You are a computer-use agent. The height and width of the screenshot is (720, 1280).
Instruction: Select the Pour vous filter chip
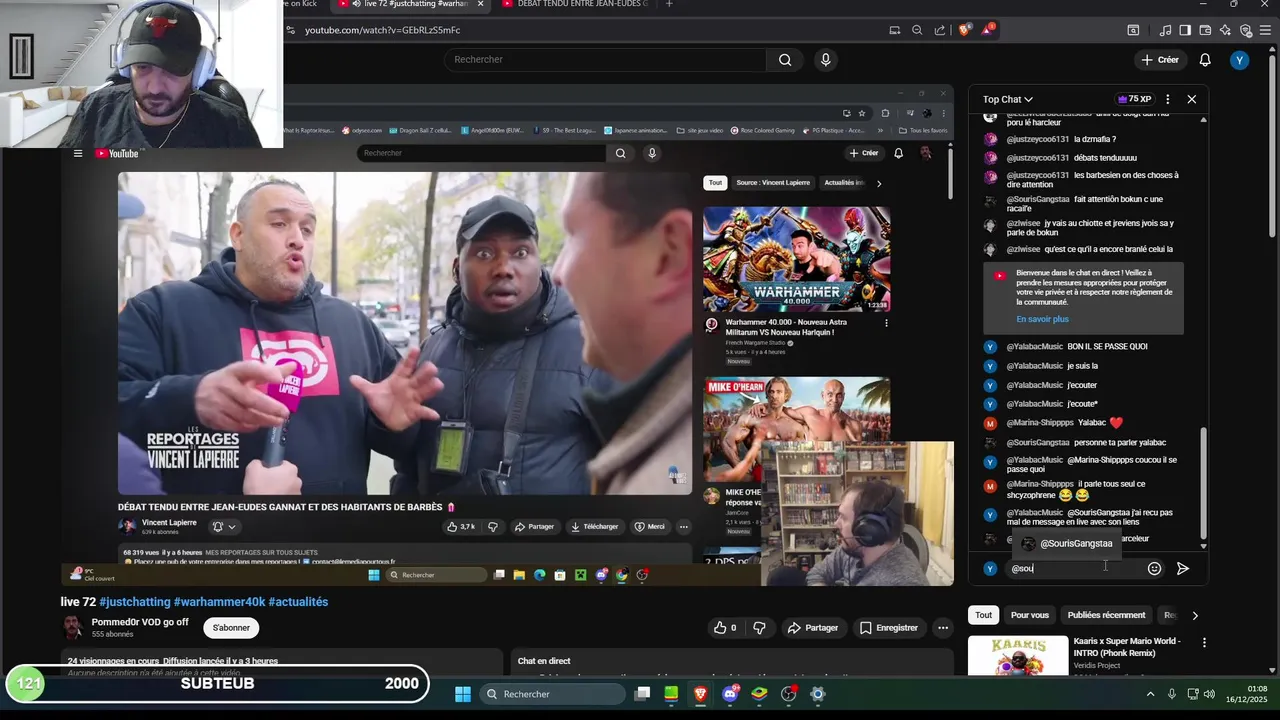(1029, 615)
